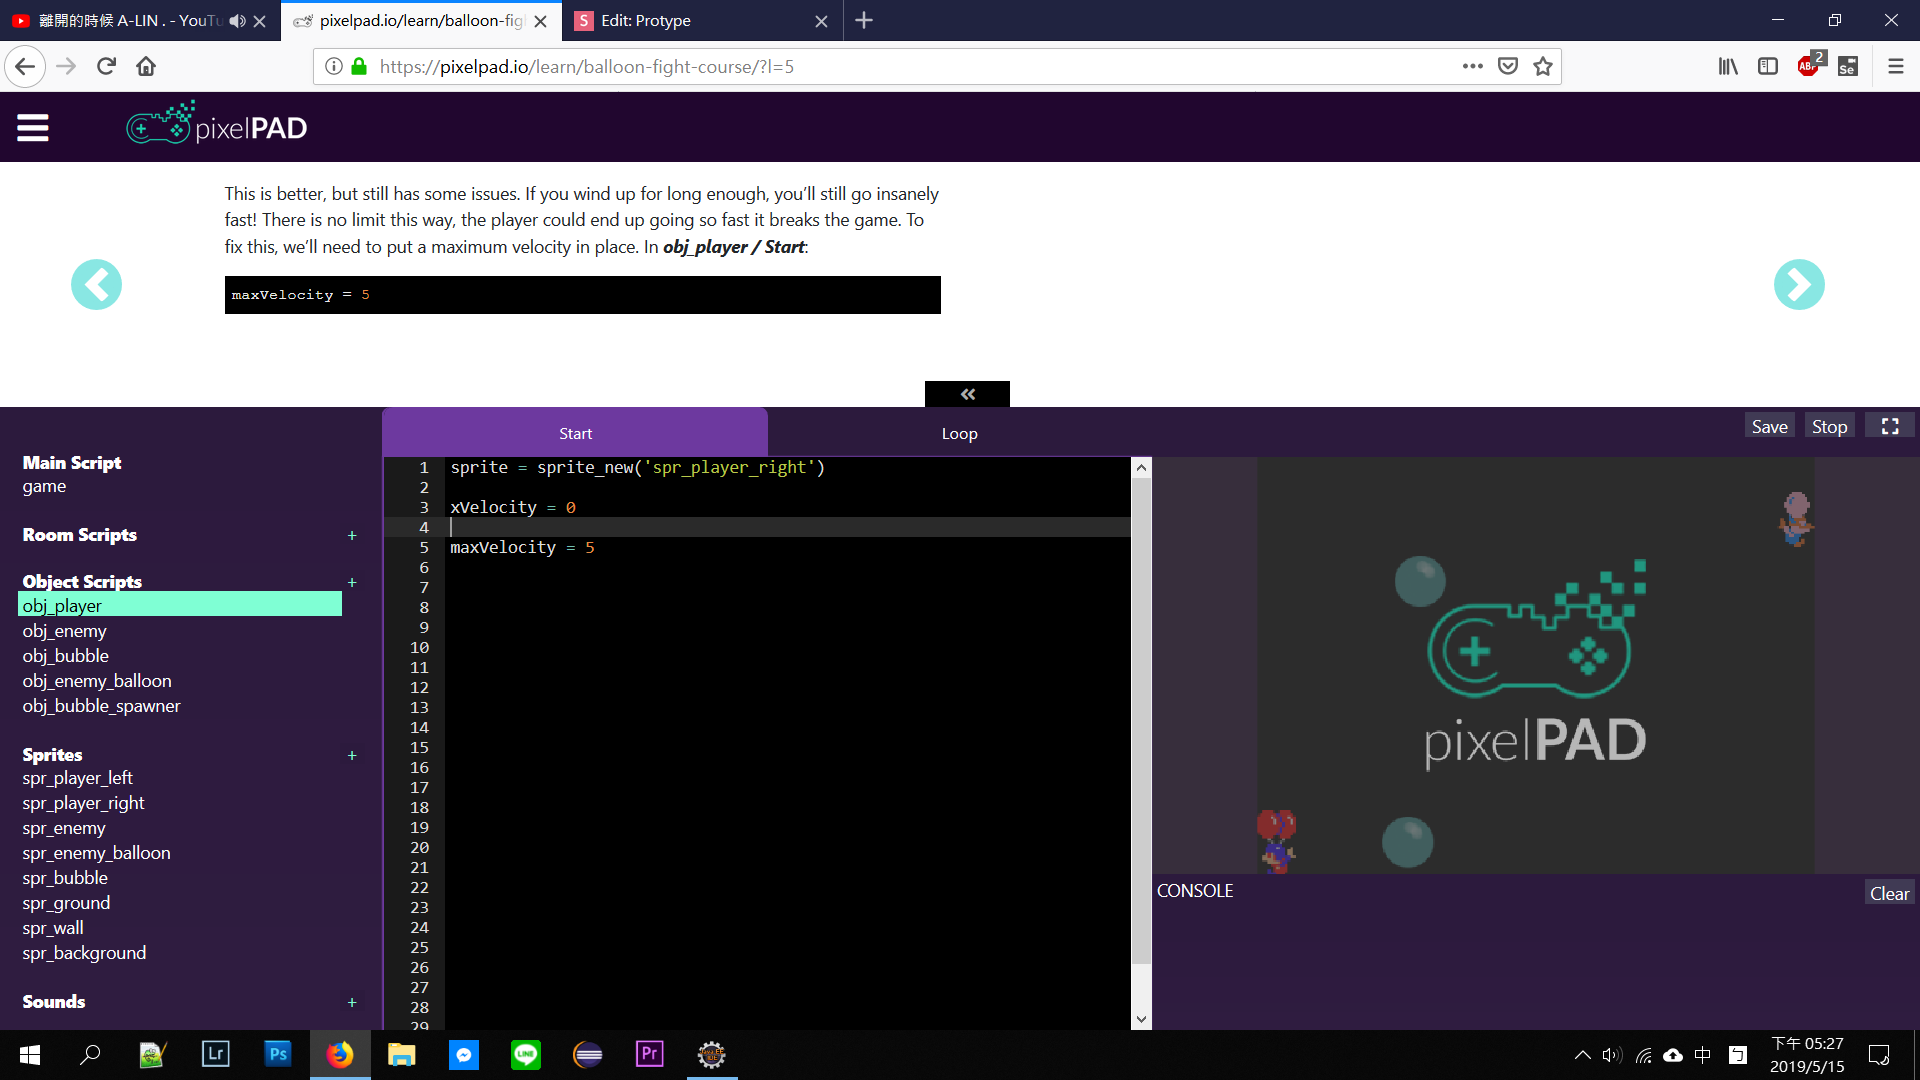Viewport: 1920px width, 1080px height.
Task: Mute the YouTube tab audio
Action: [237, 21]
